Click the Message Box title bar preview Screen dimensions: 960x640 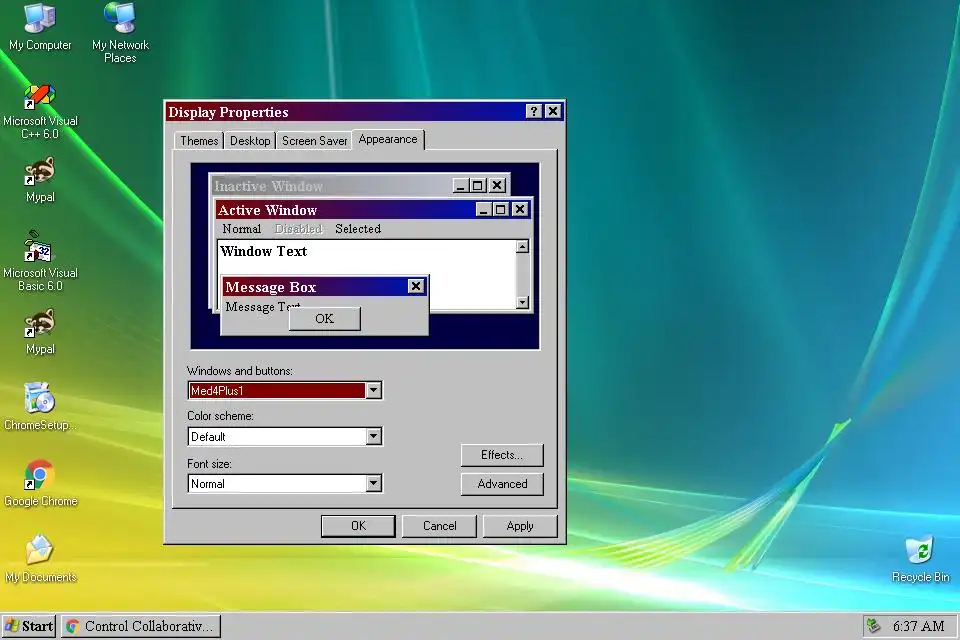(324, 287)
